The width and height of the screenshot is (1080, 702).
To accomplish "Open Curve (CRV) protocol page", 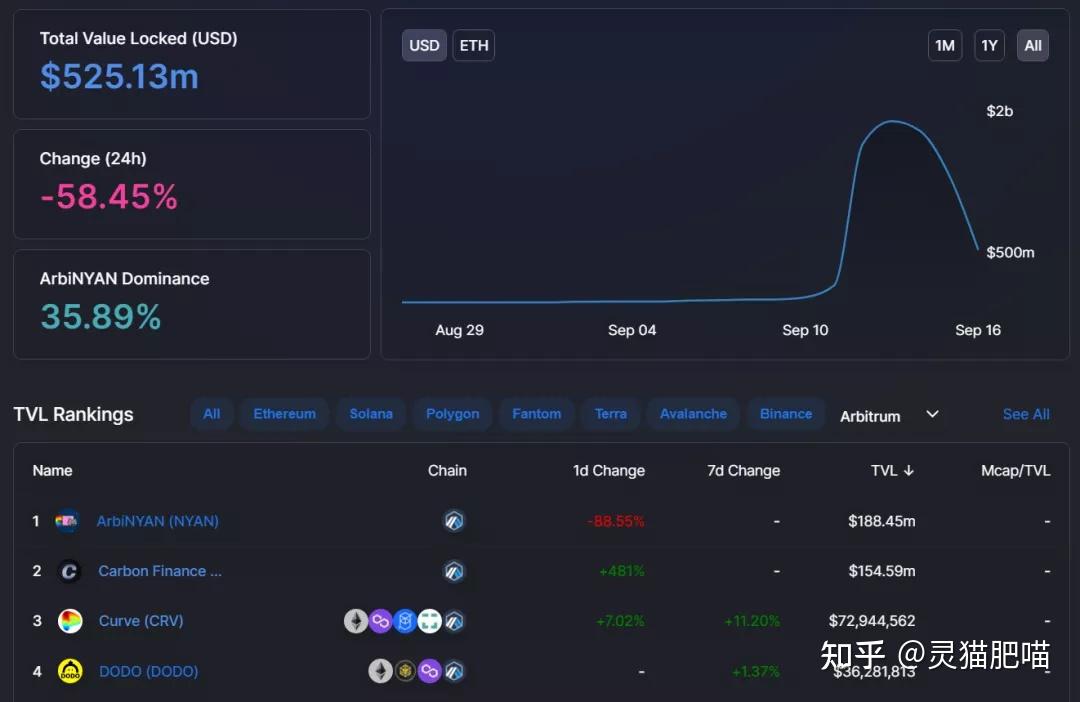I will click(x=141, y=621).
